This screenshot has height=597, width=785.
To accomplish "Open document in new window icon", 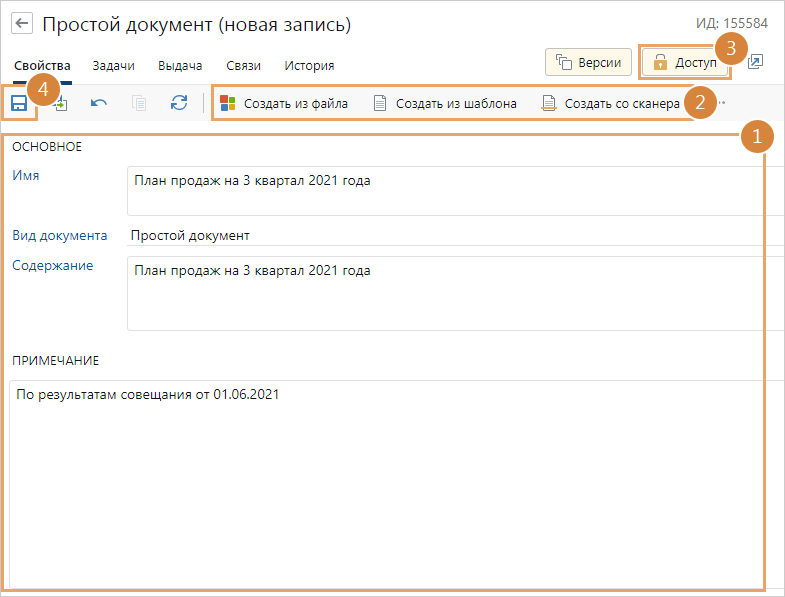I will 756,62.
